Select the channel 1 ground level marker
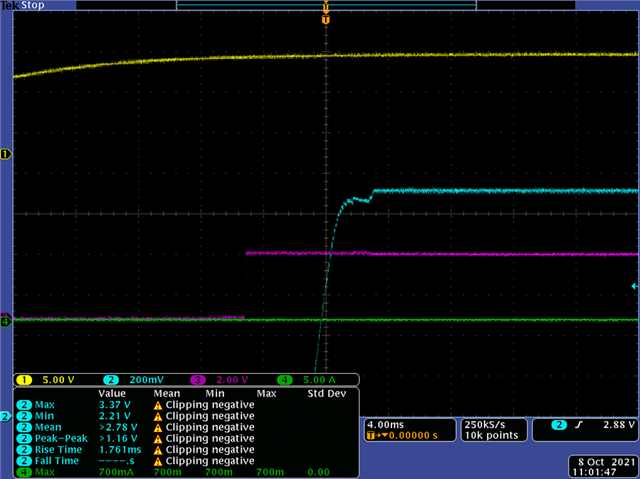 pyautogui.click(x=6, y=154)
